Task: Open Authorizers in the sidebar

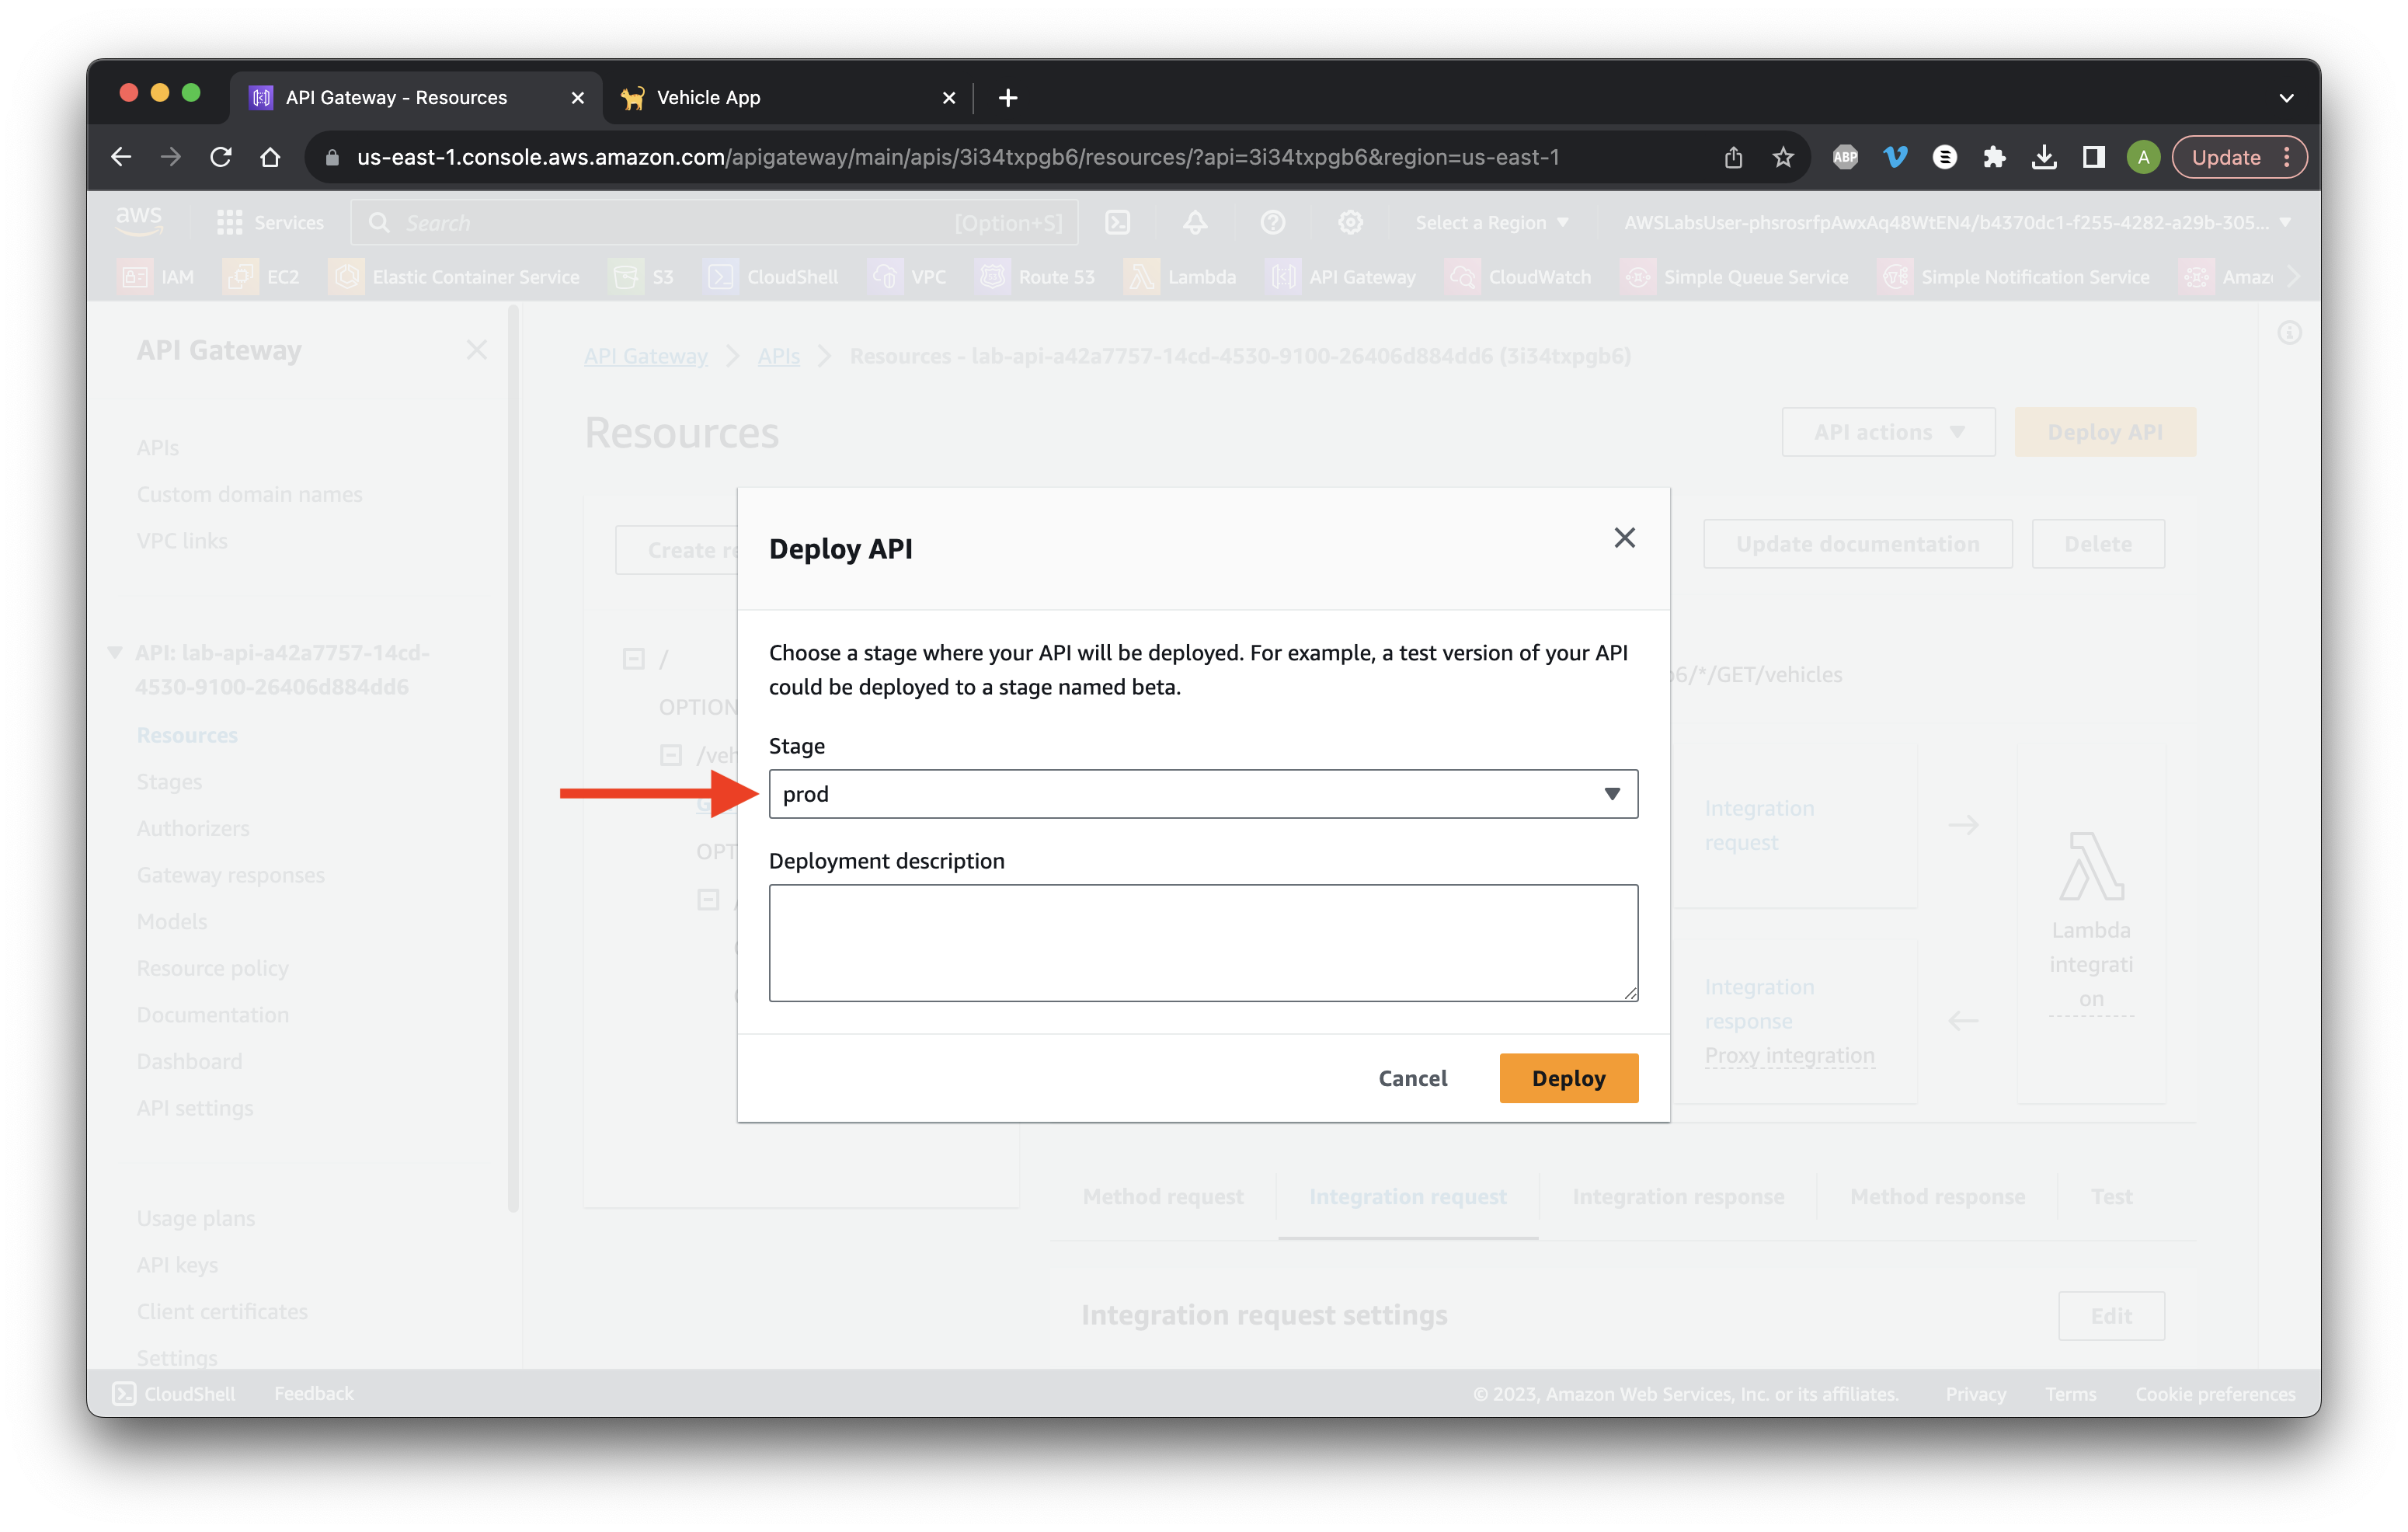Action: [x=193, y=828]
